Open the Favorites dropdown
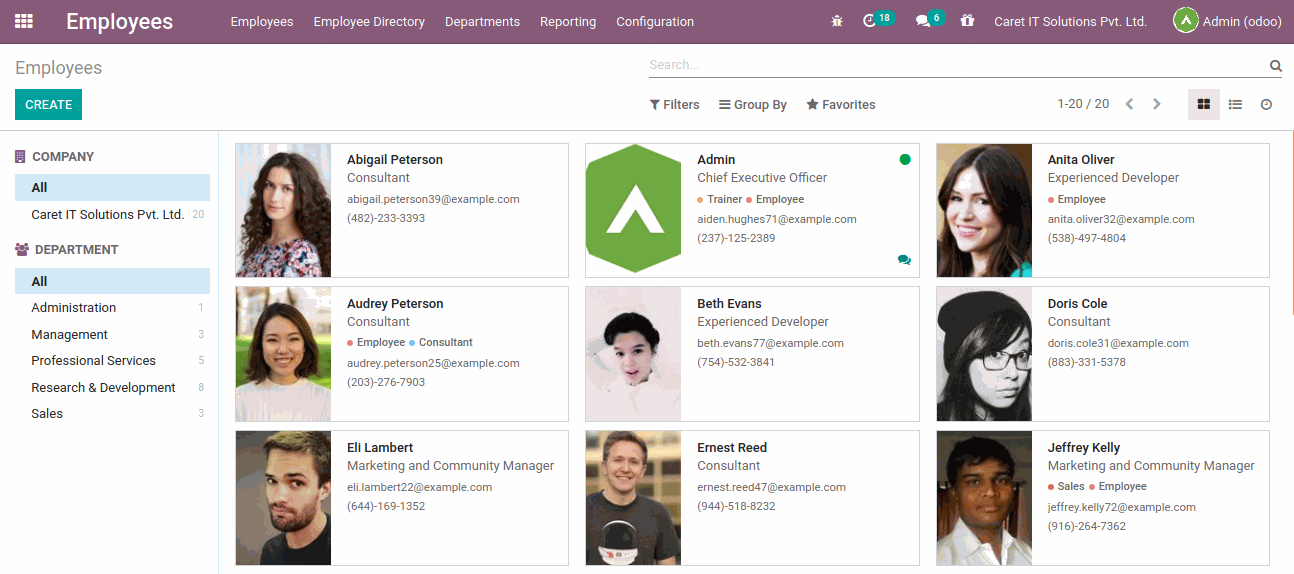The image size is (1294, 574). (x=841, y=105)
